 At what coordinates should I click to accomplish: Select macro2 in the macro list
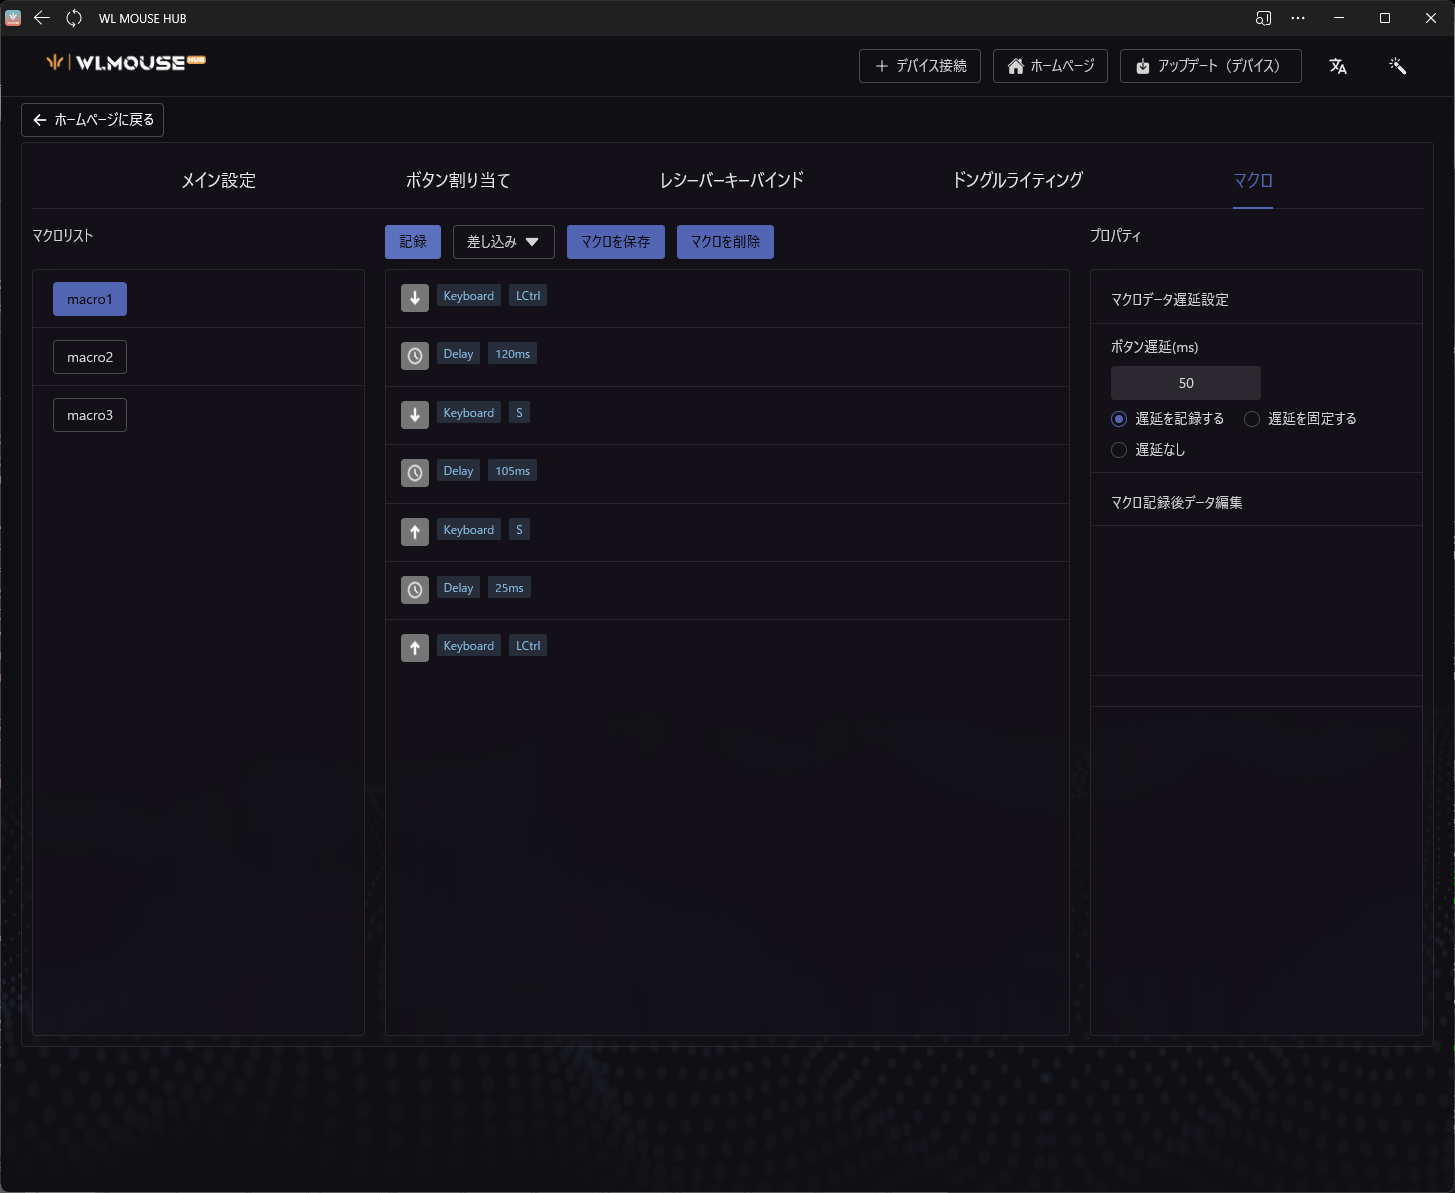[x=90, y=357]
